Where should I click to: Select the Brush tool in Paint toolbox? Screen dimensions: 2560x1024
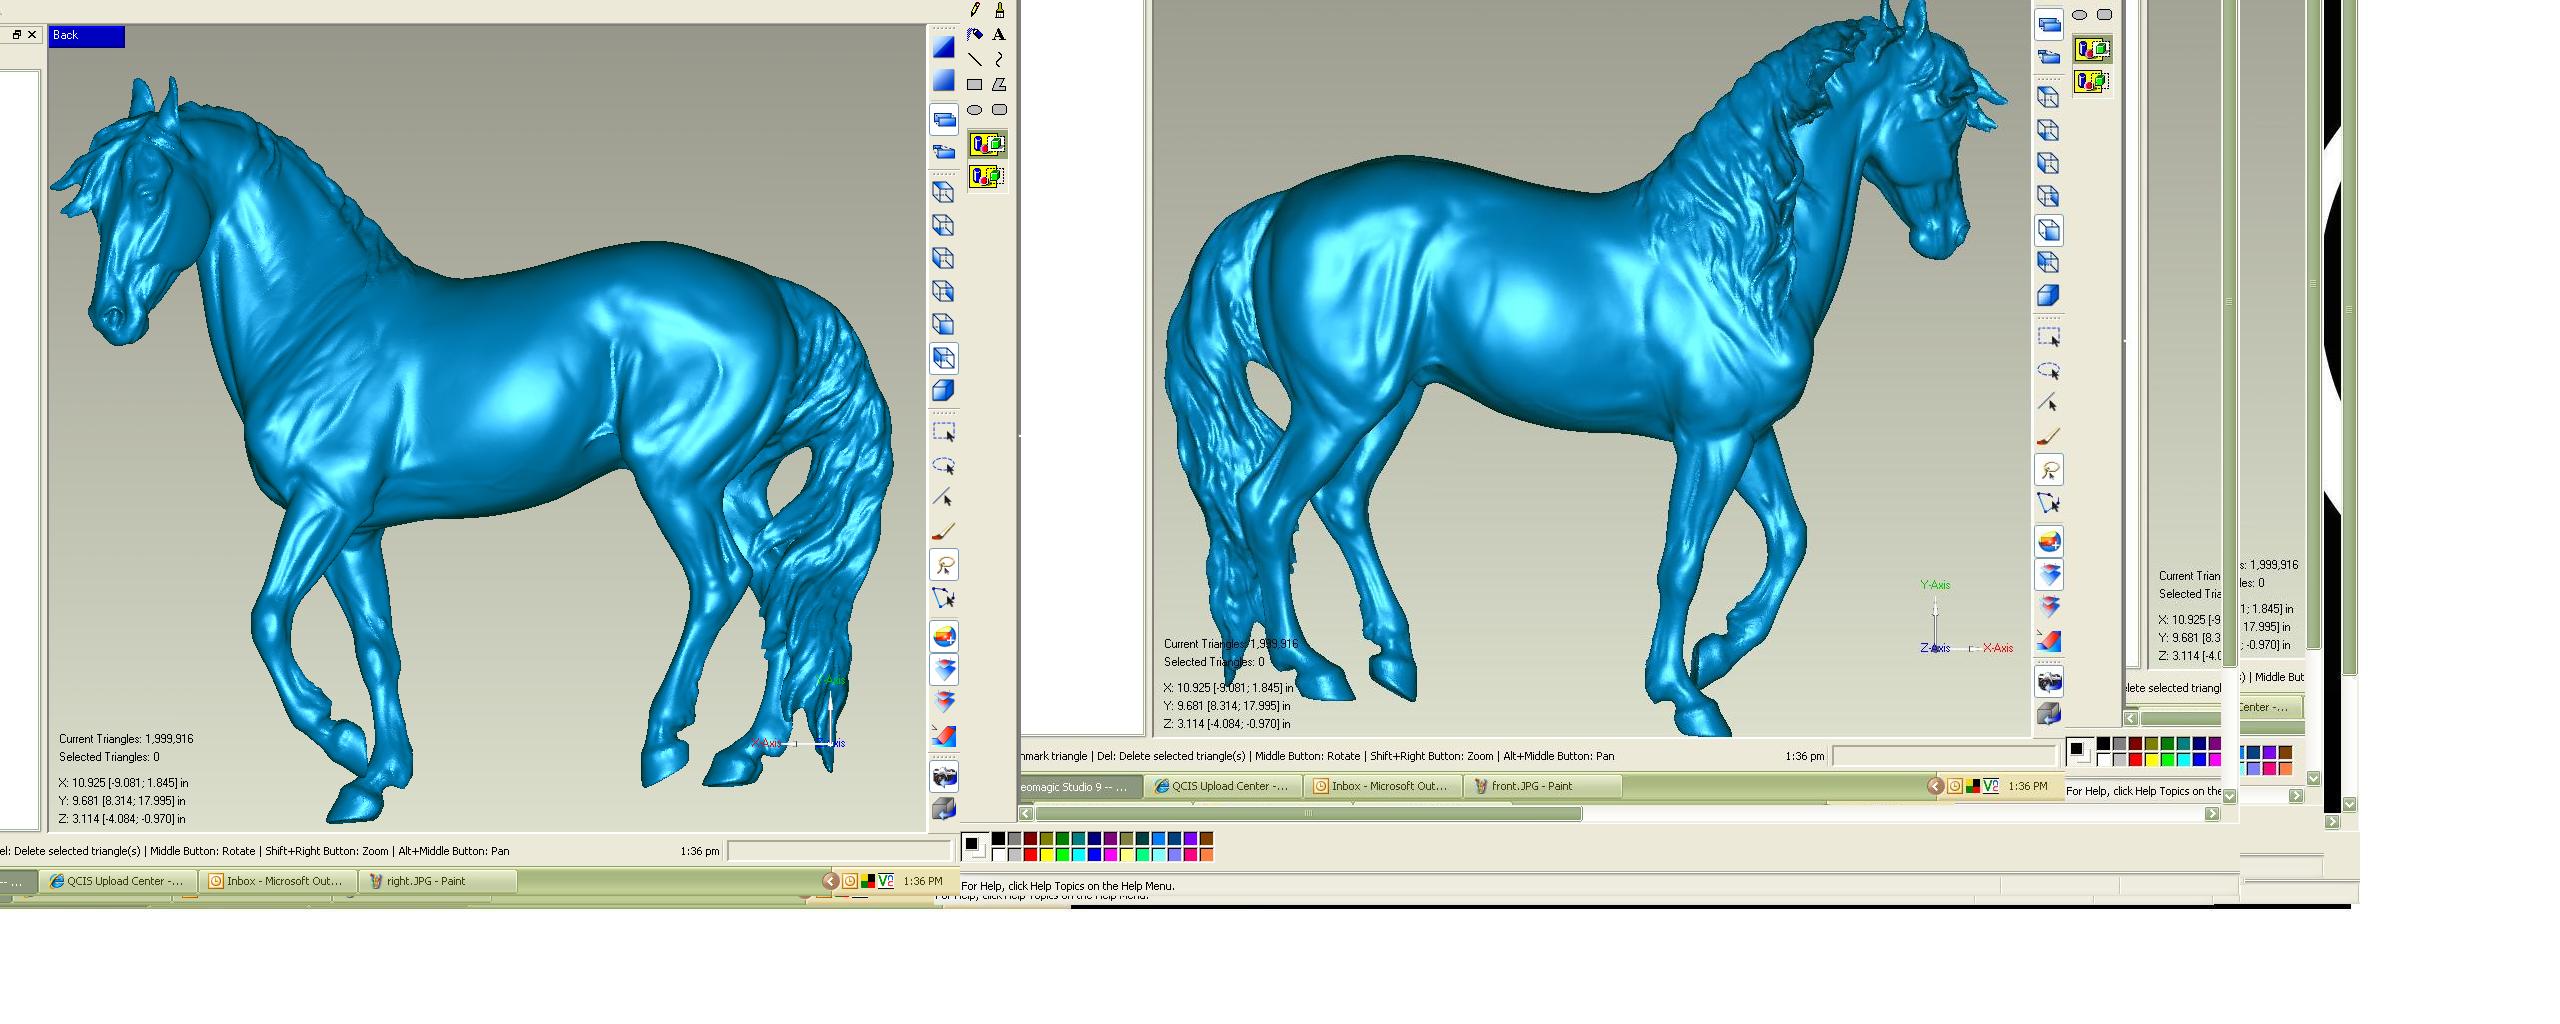click(x=999, y=10)
